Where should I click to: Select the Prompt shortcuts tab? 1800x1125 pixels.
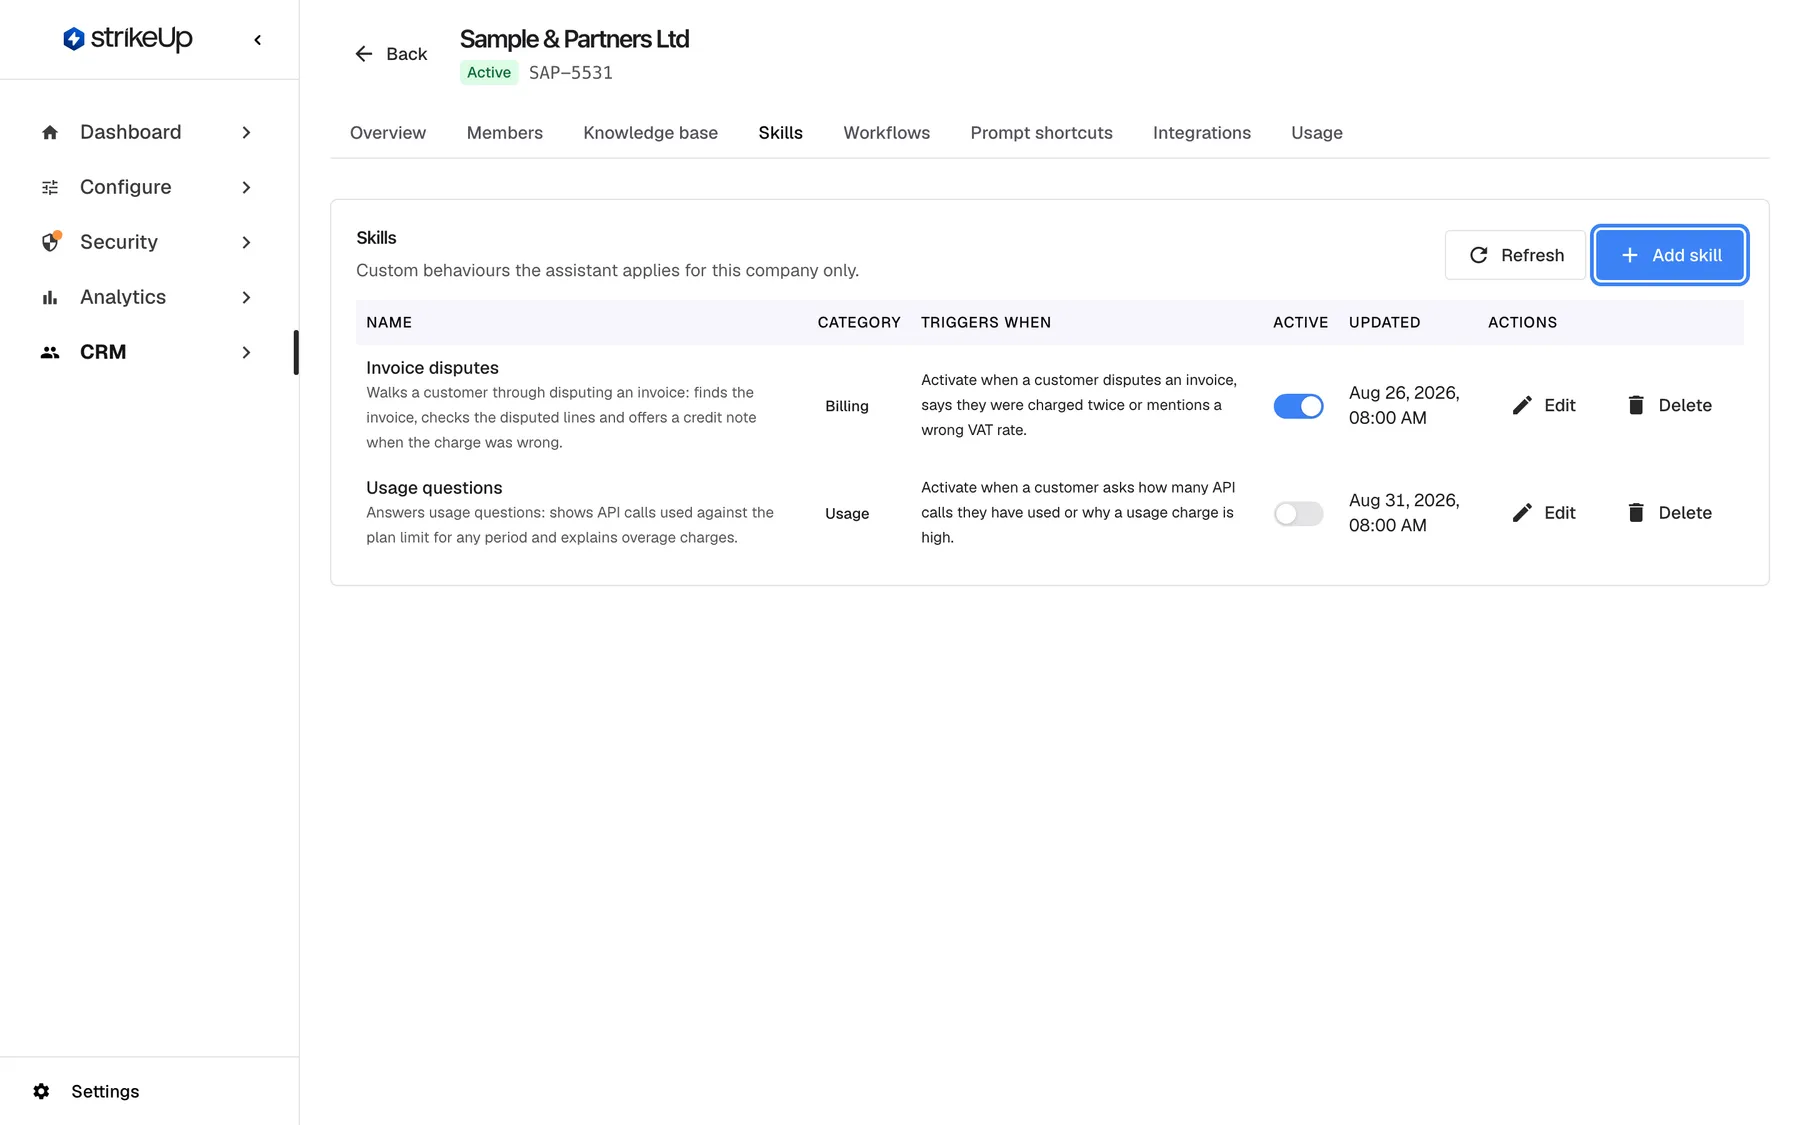pos(1042,133)
